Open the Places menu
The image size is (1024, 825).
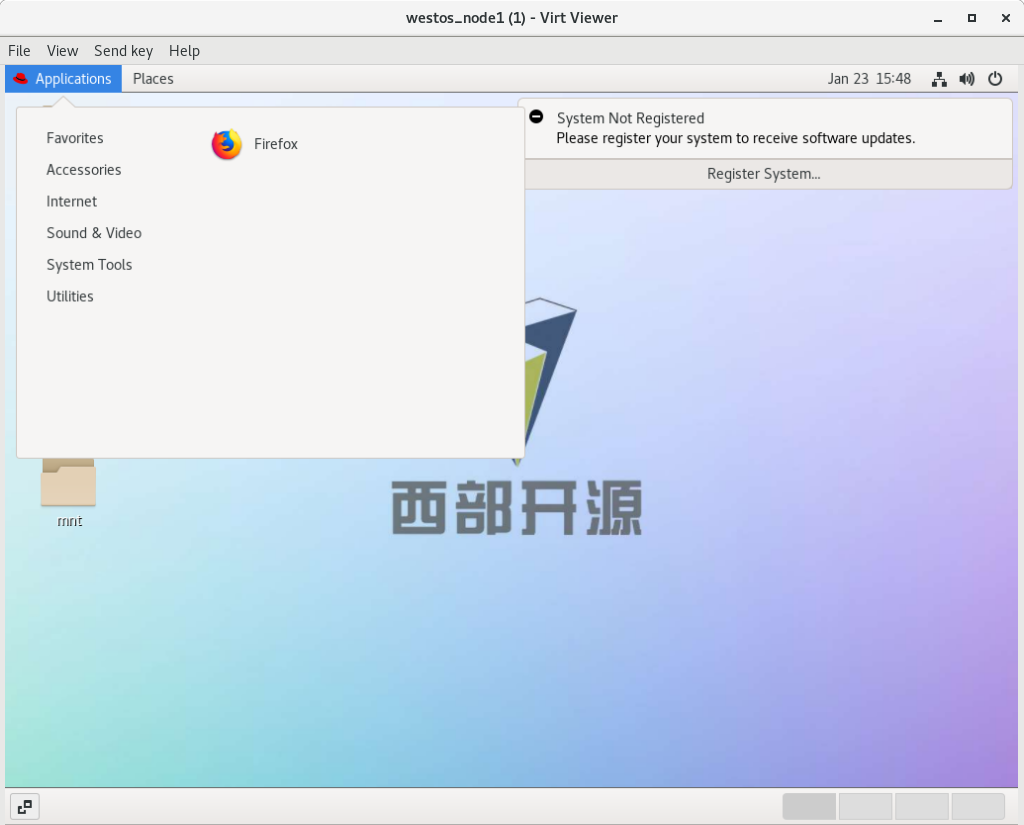(x=153, y=79)
